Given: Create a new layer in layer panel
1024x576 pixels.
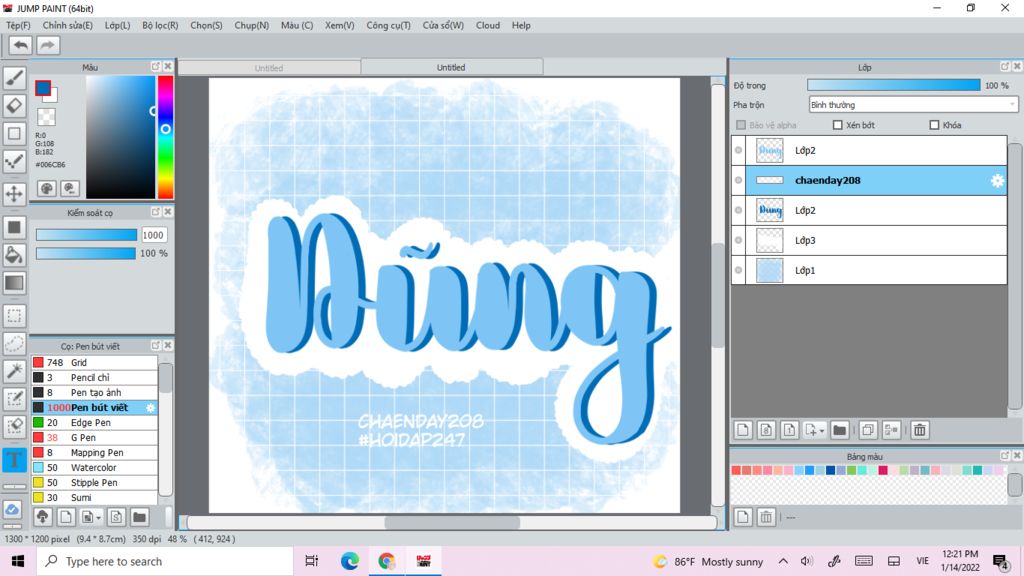Looking at the screenshot, I should point(743,430).
